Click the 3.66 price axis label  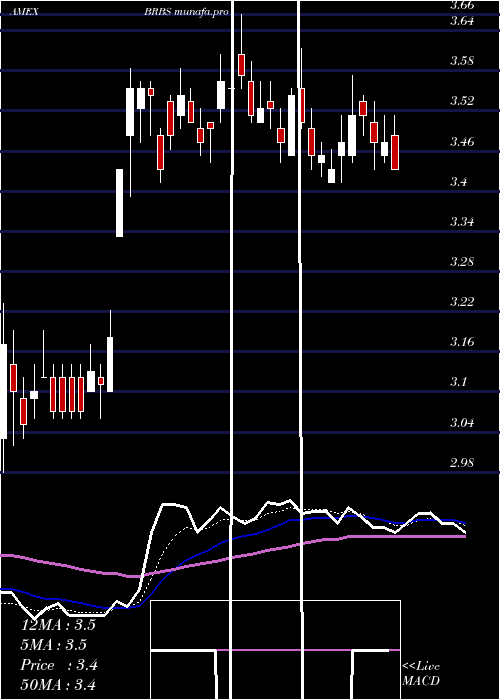click(x=462, y=5)
